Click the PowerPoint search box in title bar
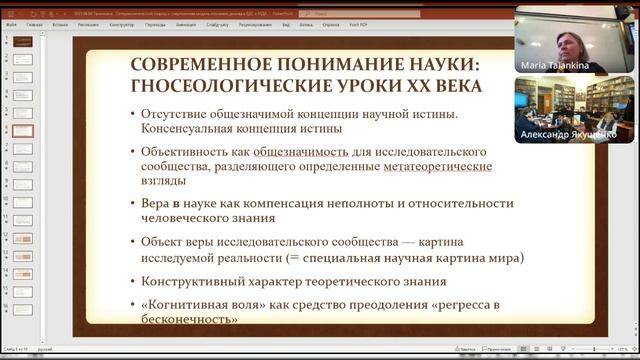 (x=359, y=13)
